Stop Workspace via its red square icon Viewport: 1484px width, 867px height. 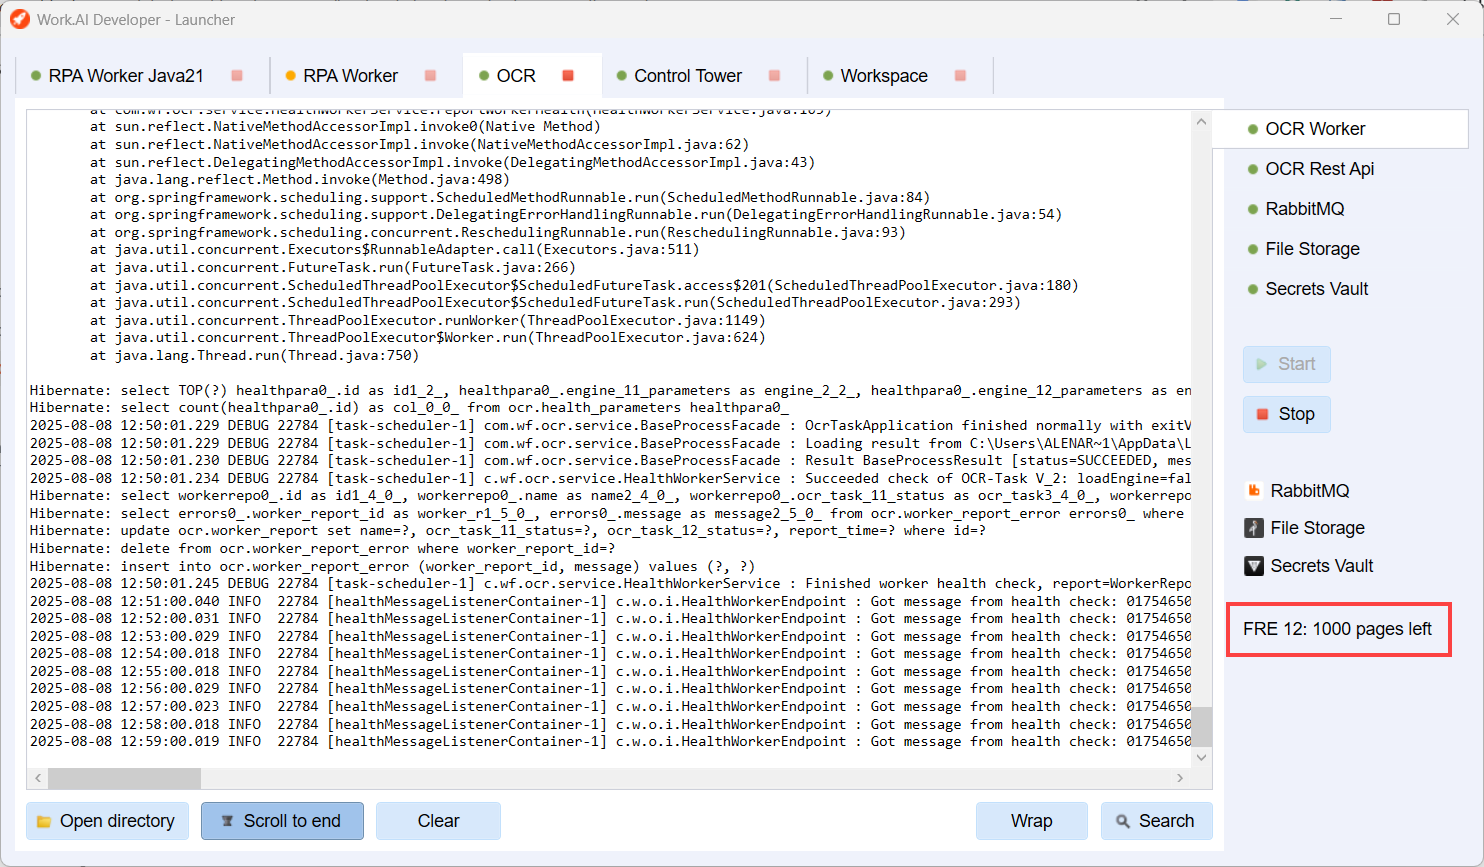coord(961,76)
